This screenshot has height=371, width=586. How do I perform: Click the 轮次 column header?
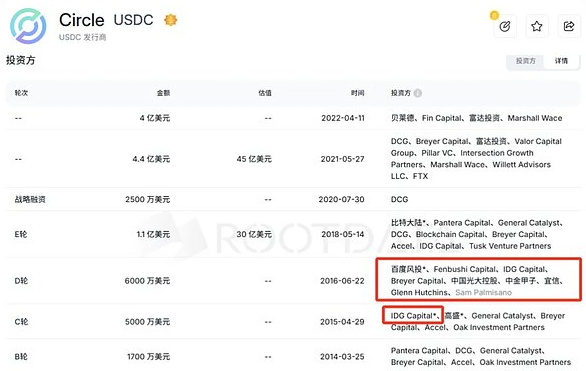coord(21,93)
